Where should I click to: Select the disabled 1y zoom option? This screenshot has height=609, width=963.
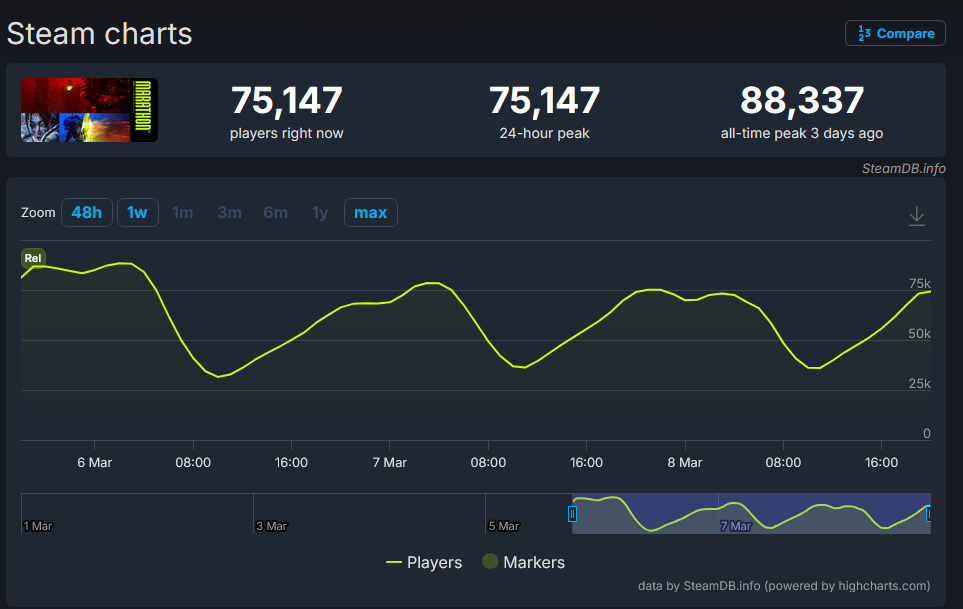click(x=320, y=212)
